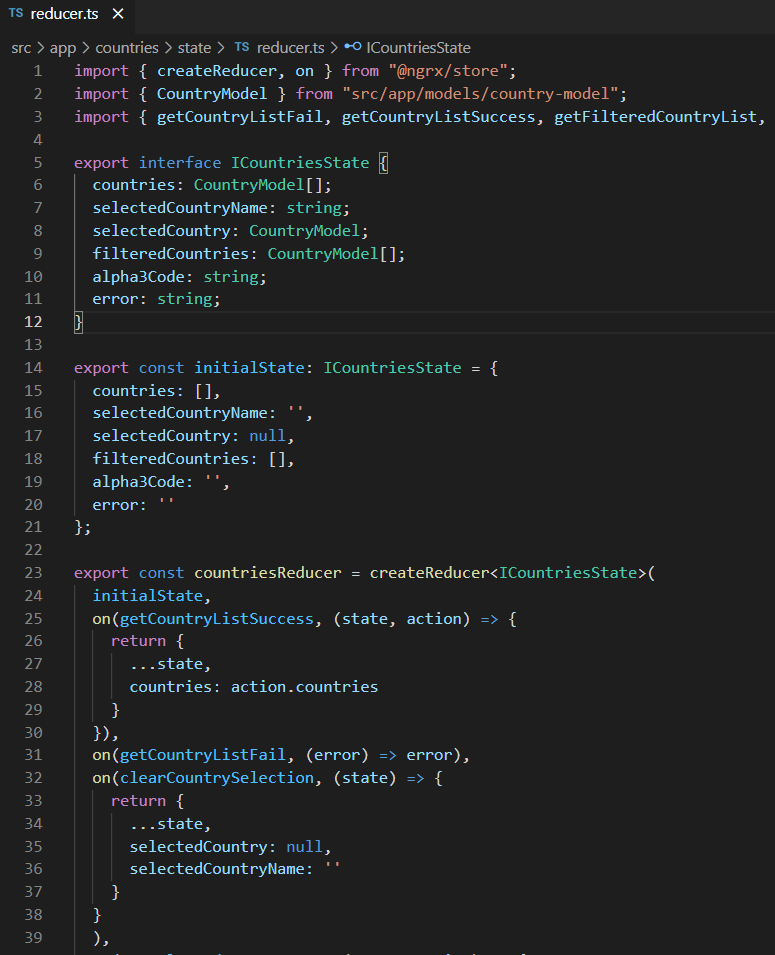
Task: Click ICountriesState name in the interface declaration
Action: (x=300, y=162)
